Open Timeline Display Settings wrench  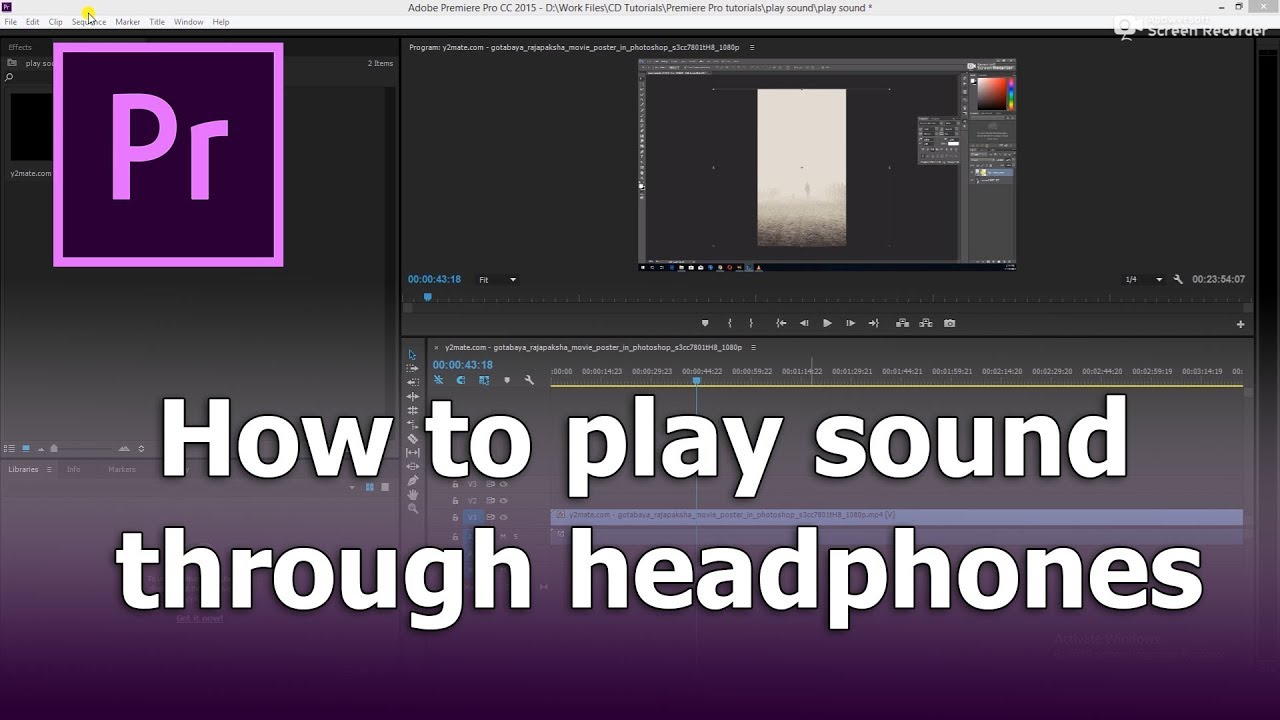coord(529,380)
